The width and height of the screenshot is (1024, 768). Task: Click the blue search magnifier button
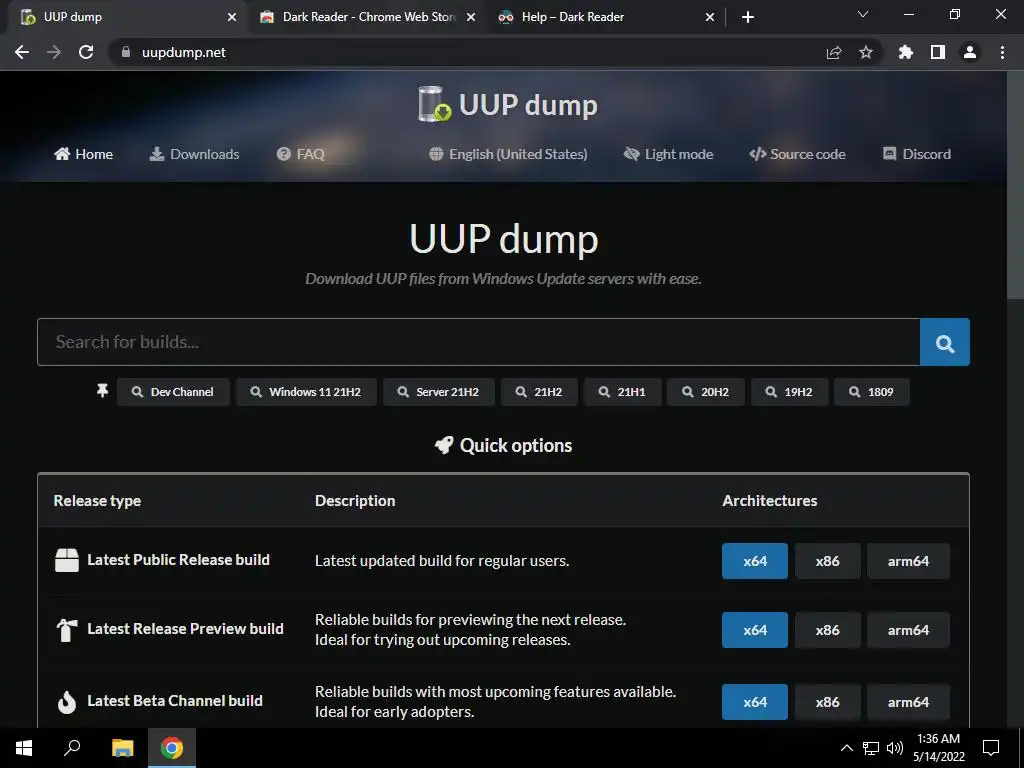944,342
